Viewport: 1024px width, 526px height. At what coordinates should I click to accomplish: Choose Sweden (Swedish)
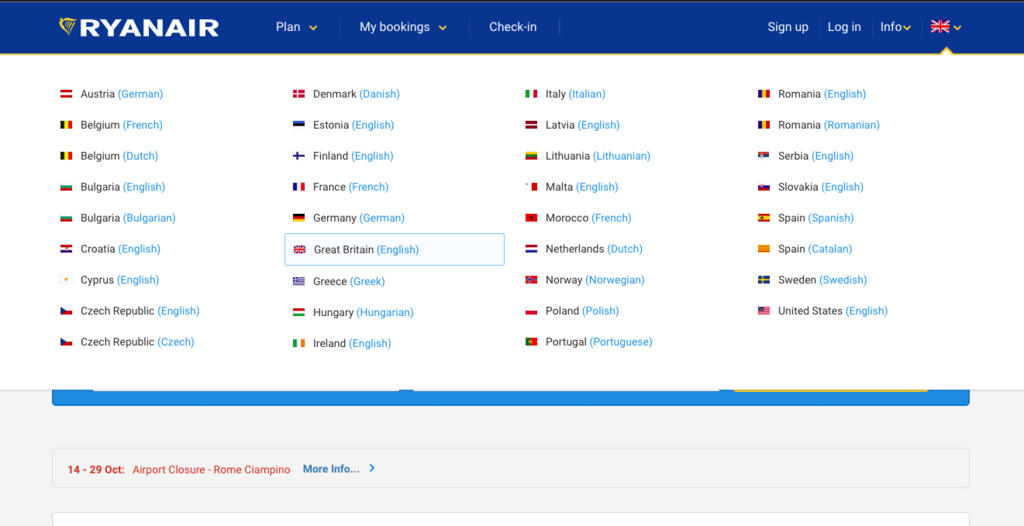(x=822, y=280)
